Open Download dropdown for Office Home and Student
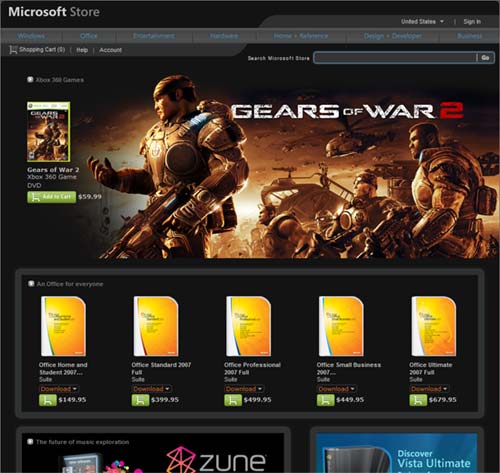Viewport: 500px width, 473px height. [x=59, y=389]
